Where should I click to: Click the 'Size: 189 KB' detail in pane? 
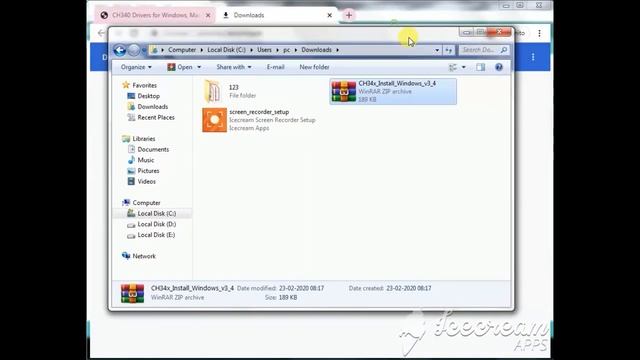tap(281, 298)
